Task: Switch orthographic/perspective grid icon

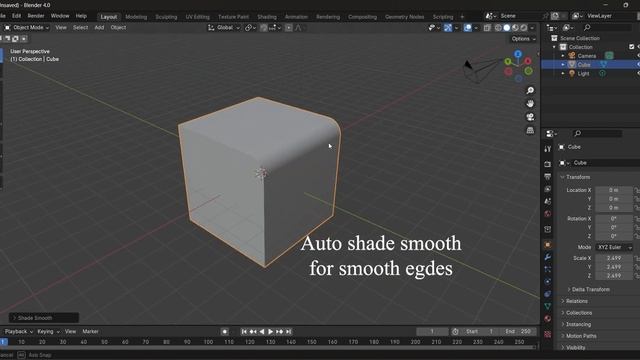Action: coord(530,131)
